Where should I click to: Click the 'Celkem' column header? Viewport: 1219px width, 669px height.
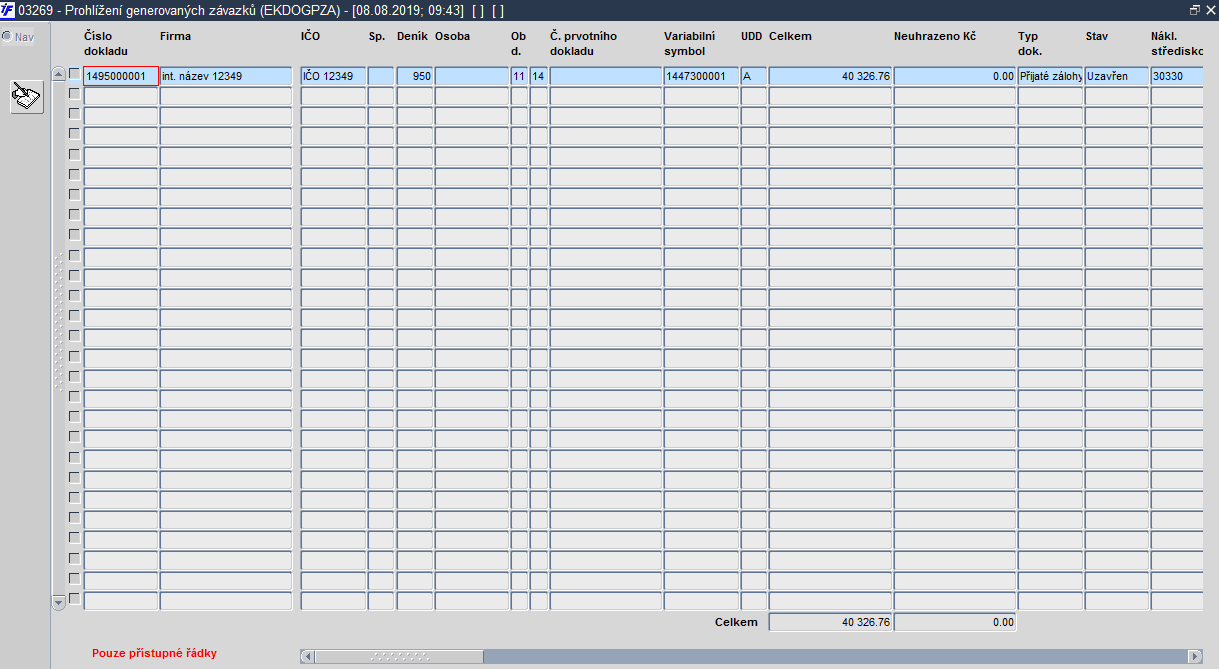point(790,36)
